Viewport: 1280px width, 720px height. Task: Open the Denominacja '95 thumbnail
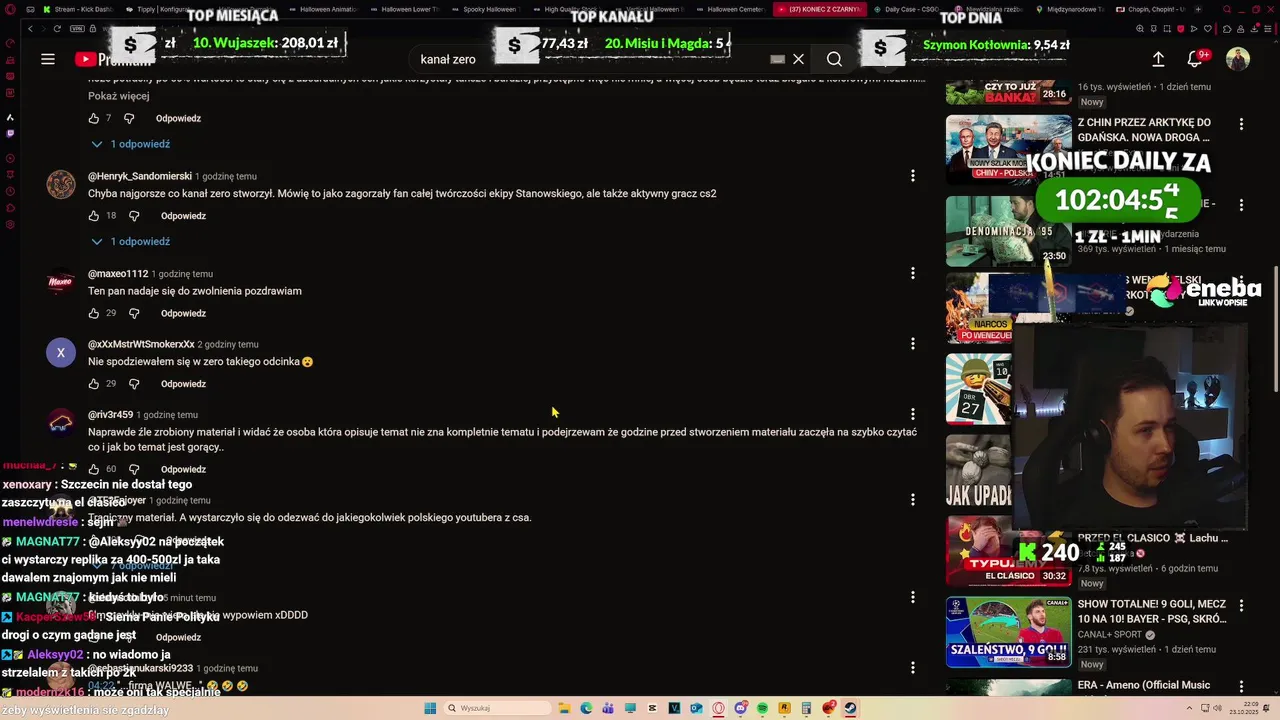pos(1008,231)
